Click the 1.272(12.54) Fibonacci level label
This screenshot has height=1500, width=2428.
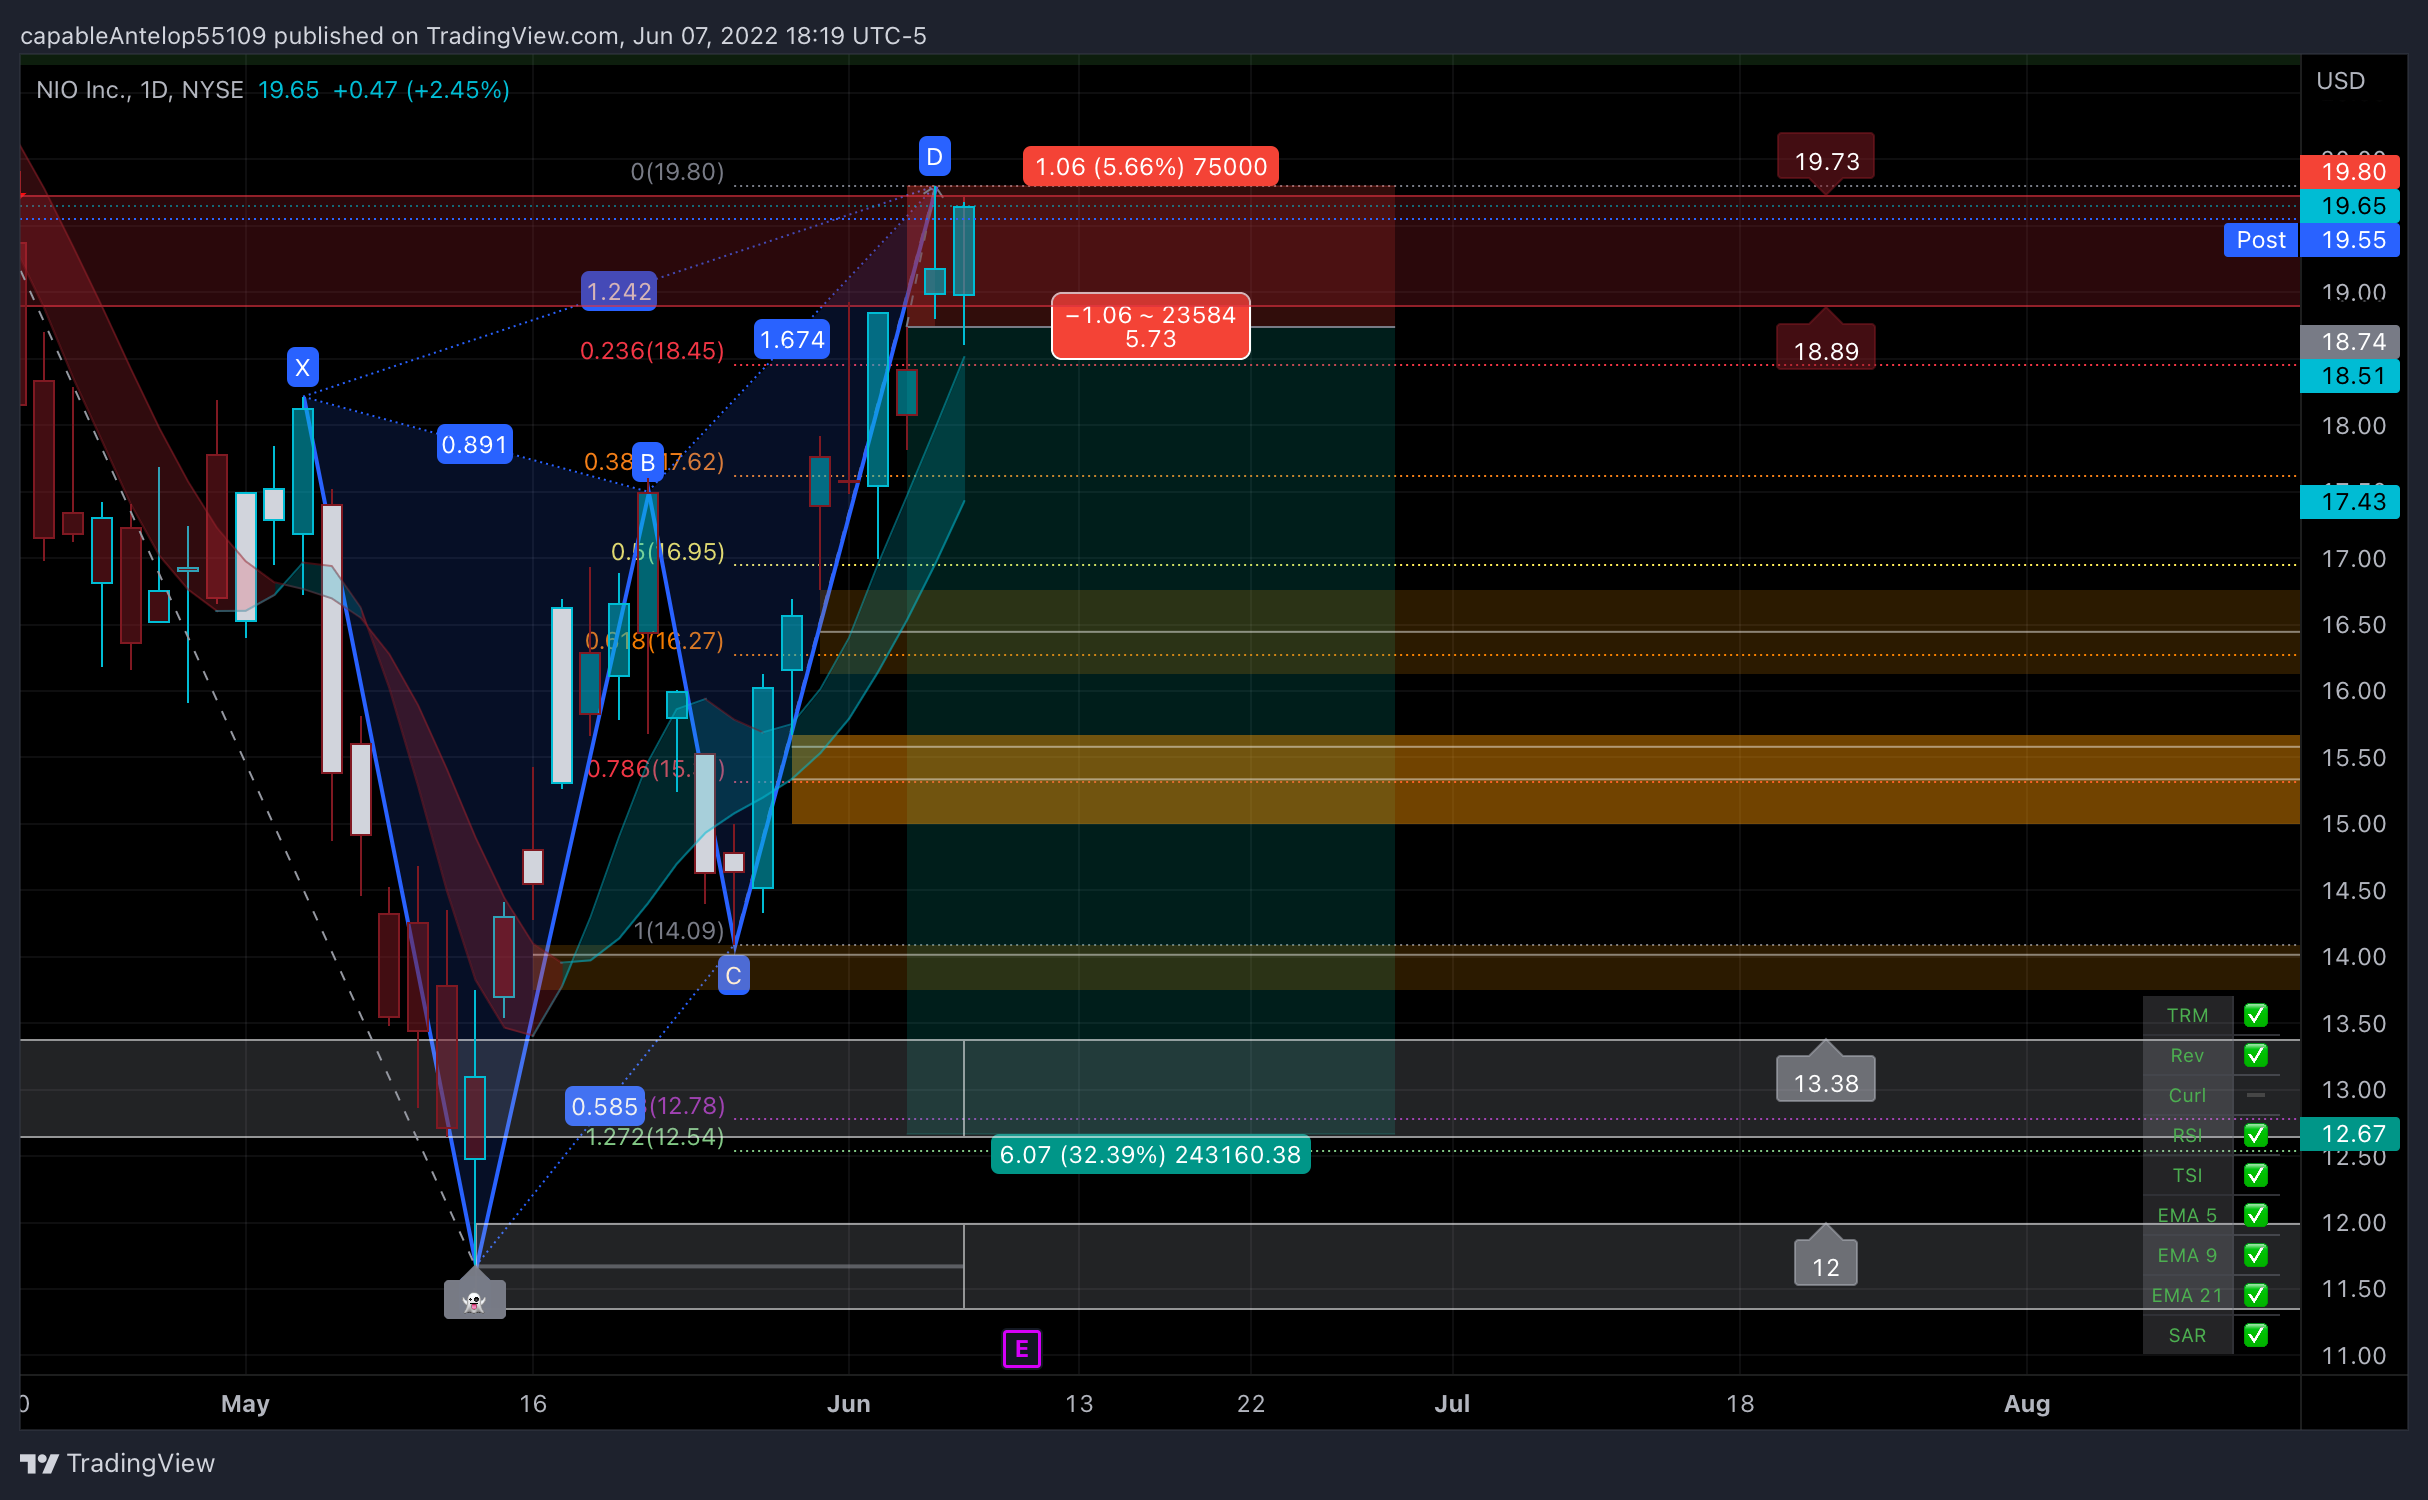[x=655, y=1136]
